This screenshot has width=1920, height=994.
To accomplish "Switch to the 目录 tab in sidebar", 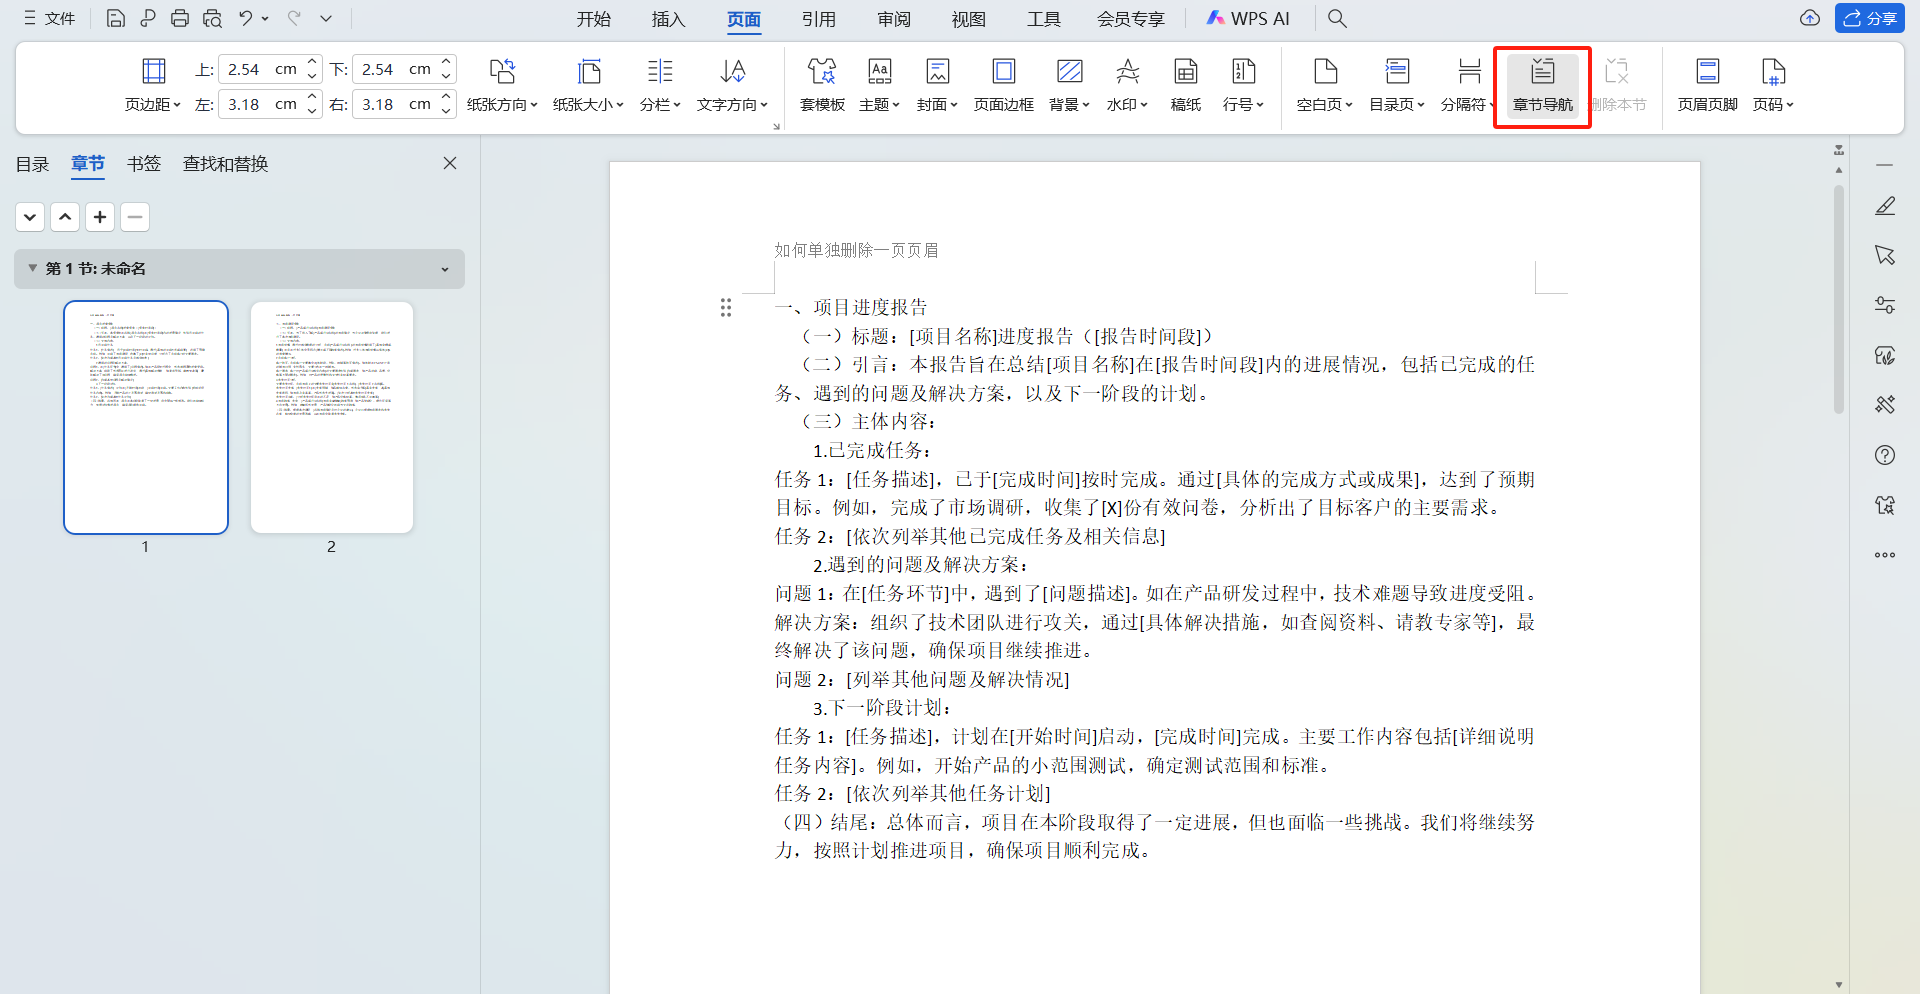I will tap(31, 163).
